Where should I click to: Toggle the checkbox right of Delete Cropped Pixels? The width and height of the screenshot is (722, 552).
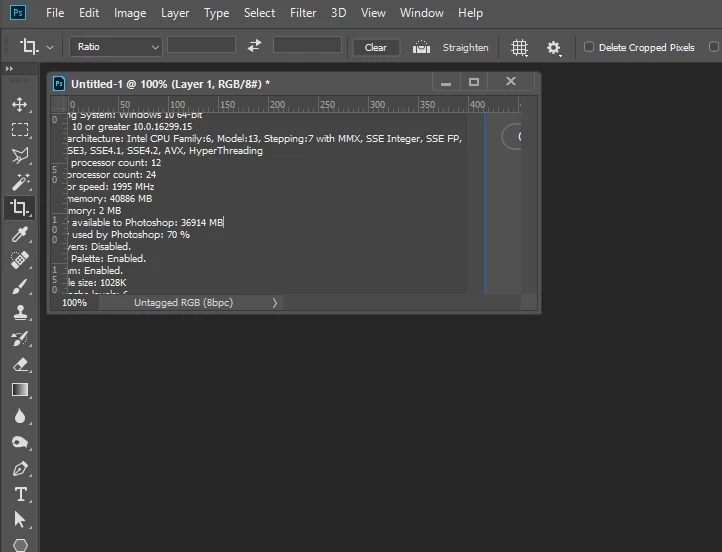click(x=714, y=47)
